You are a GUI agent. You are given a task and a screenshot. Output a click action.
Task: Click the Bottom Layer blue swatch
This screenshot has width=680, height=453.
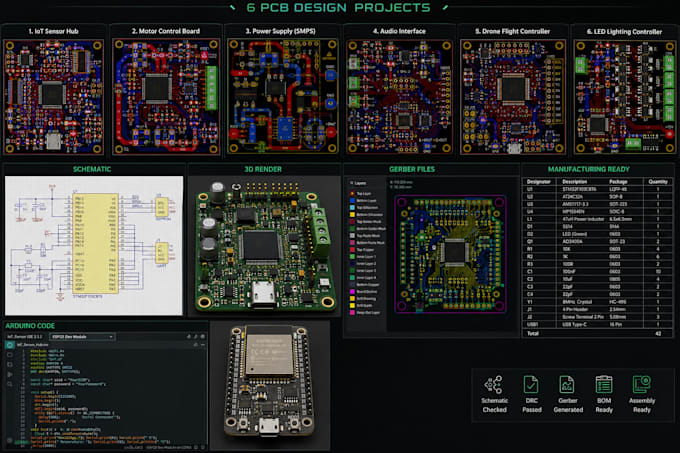(x=352, y=201)
